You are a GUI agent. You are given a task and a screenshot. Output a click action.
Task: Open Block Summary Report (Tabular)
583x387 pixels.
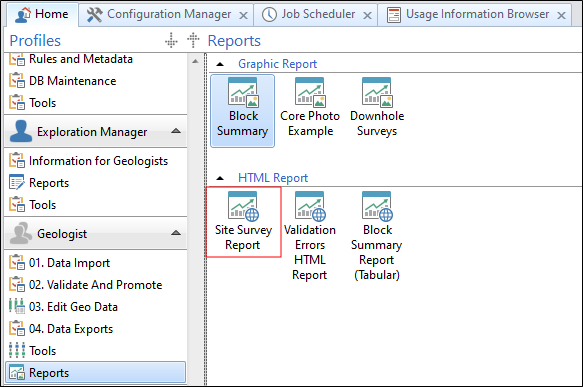tap(377, 236)
